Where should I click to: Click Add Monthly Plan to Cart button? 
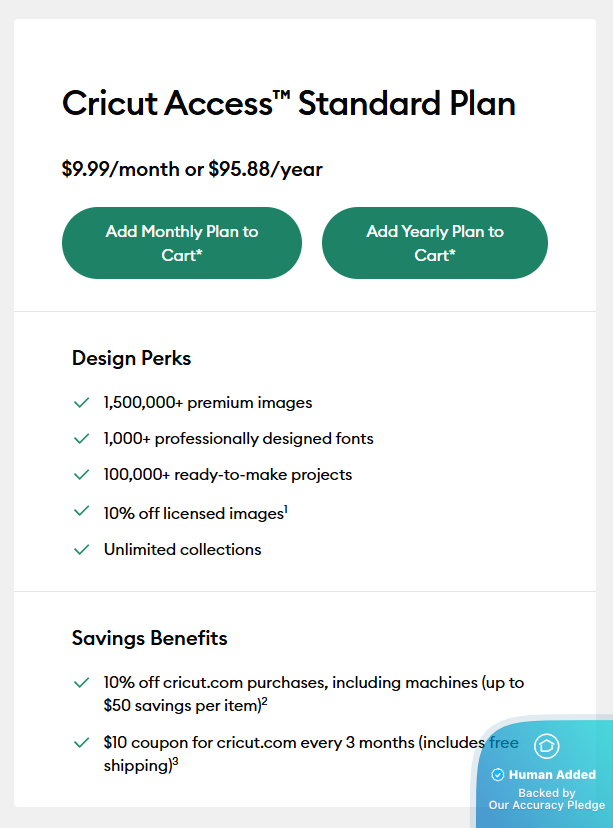[x=182, y=243]
